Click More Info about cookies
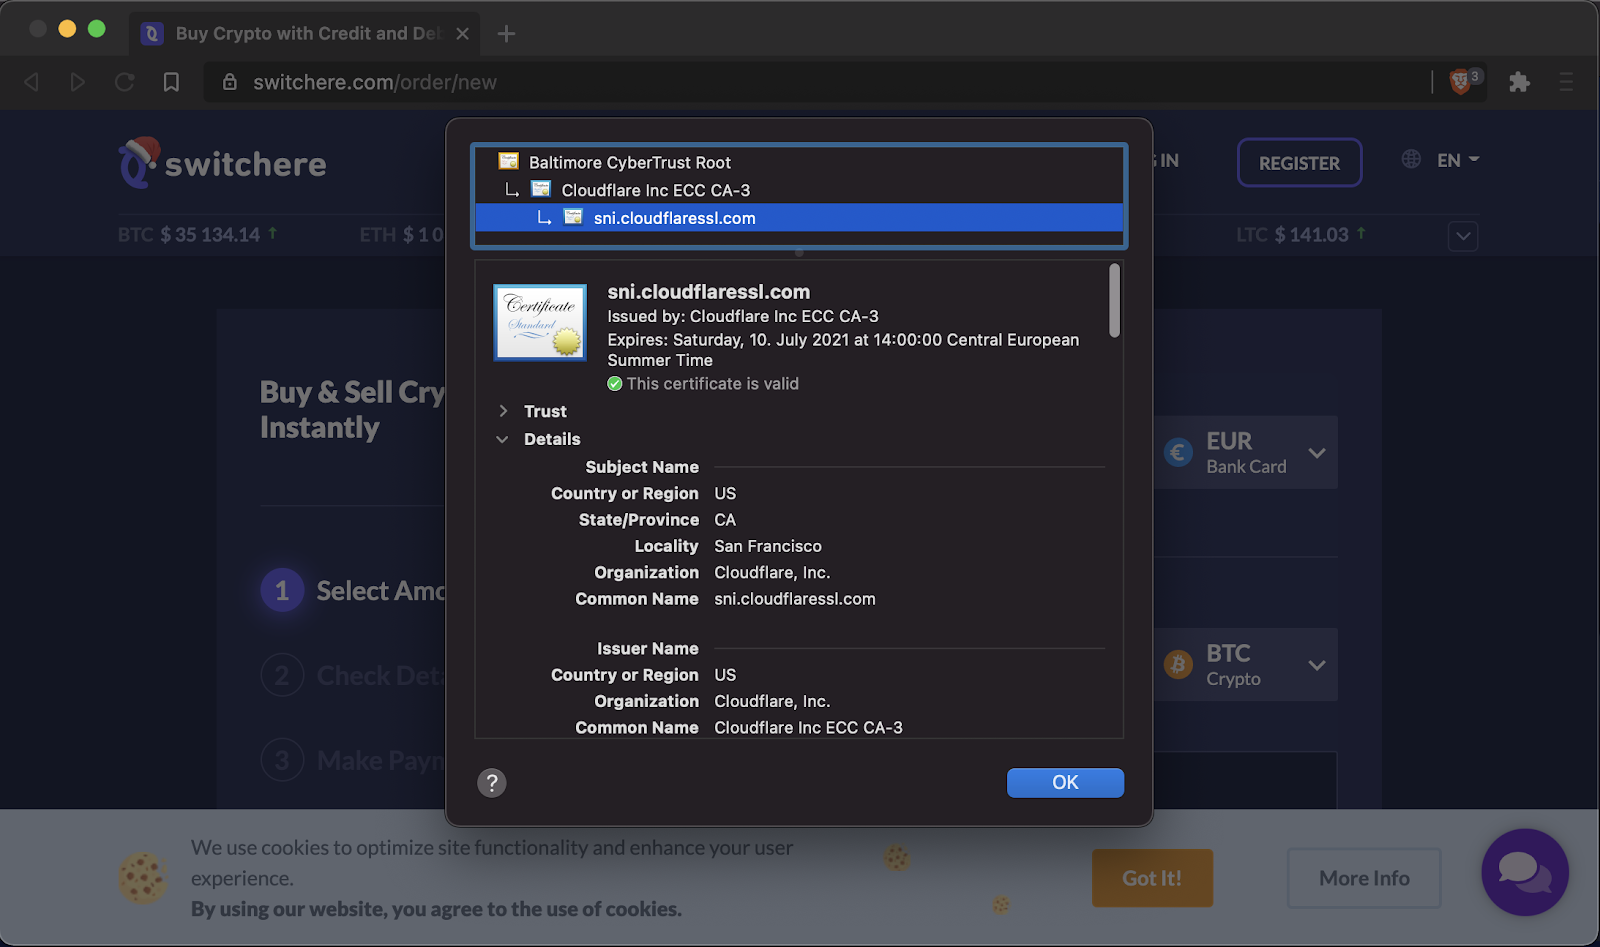1600x947 pixels. click(x=1364, y=878)
